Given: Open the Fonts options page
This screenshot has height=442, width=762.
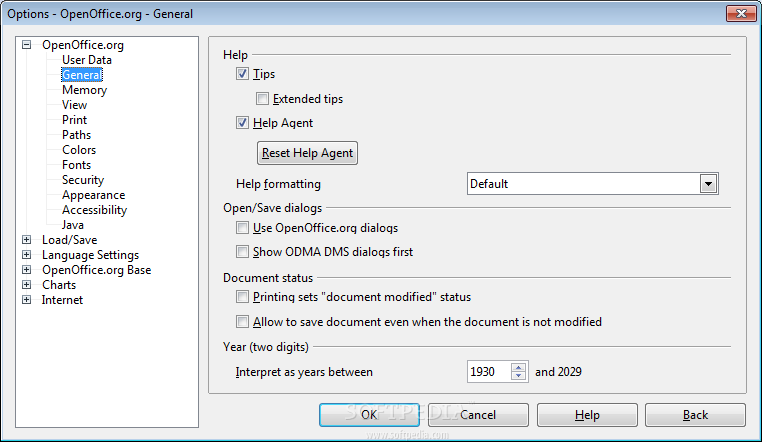Looking at the screenshot, I should point(76,165).
